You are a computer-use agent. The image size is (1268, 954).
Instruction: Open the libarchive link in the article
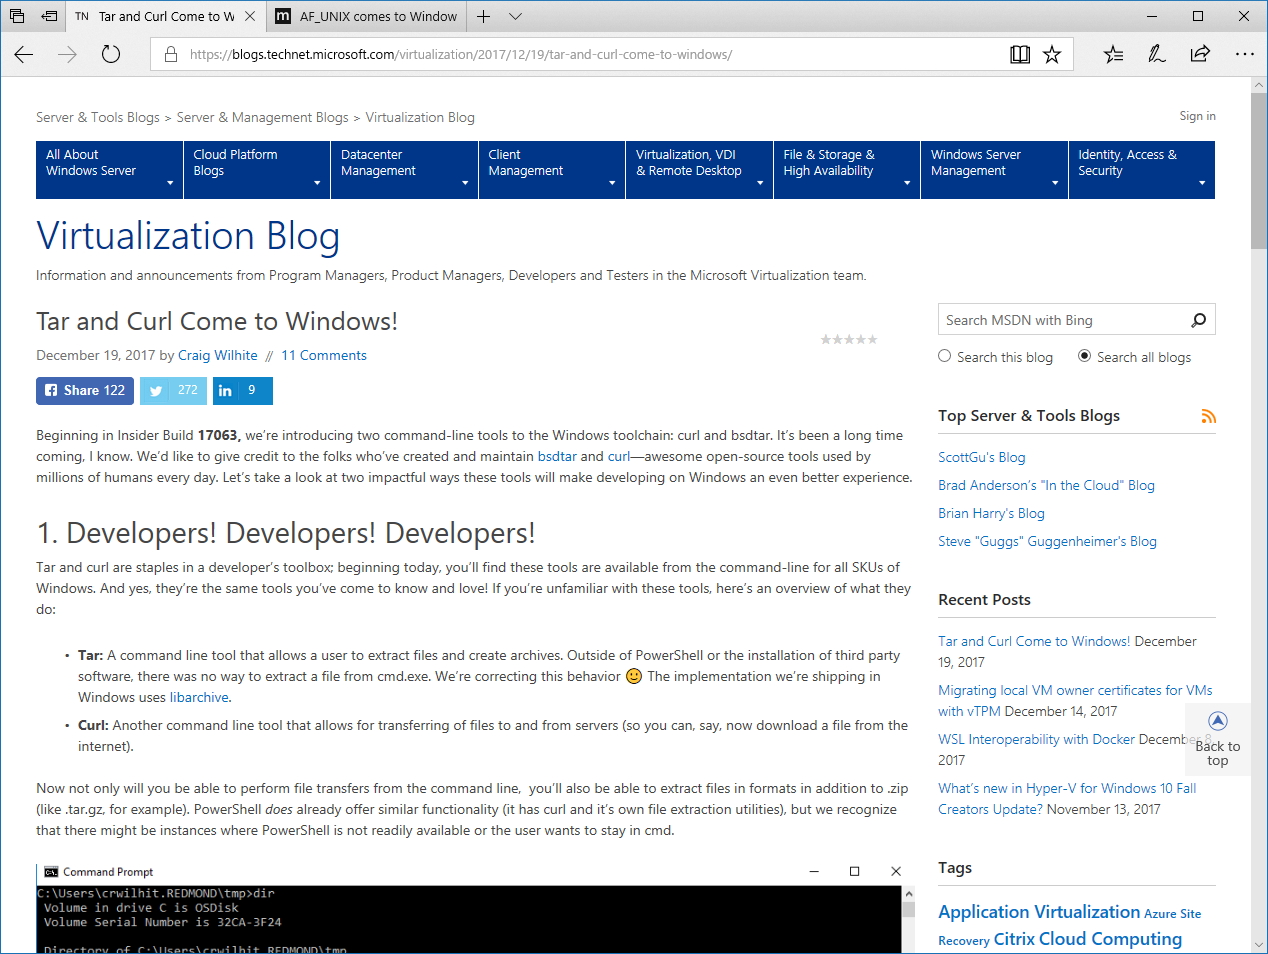199,697
